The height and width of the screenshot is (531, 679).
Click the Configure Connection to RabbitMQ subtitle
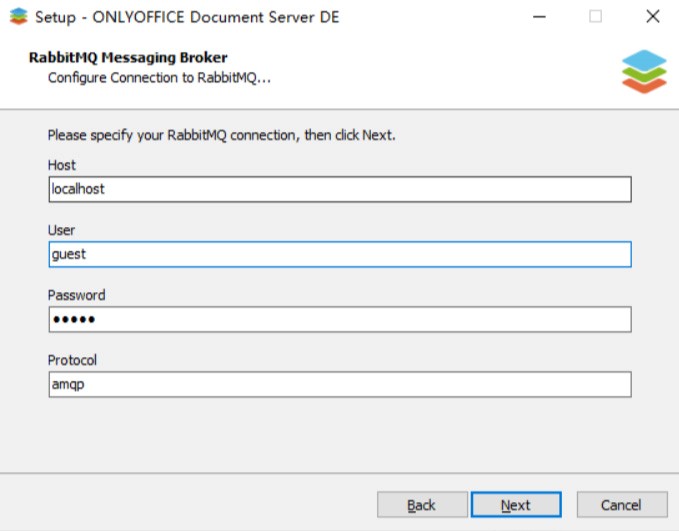pyautogui.click(x=159, y=78)
